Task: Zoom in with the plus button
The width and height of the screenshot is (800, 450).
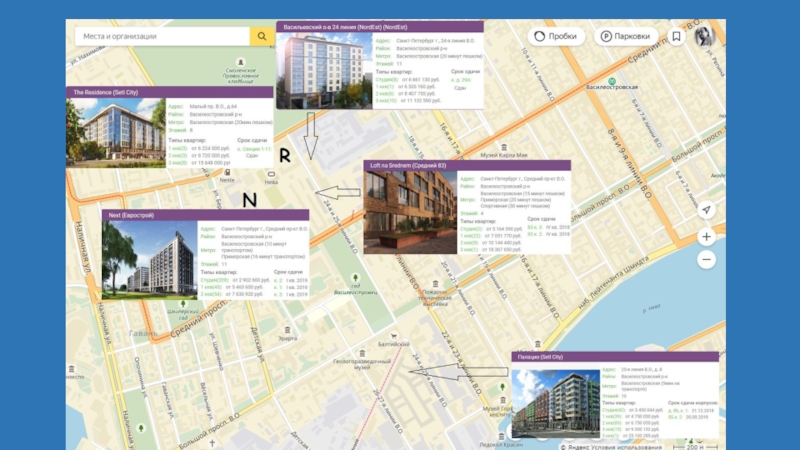Action: pos(706,237)
